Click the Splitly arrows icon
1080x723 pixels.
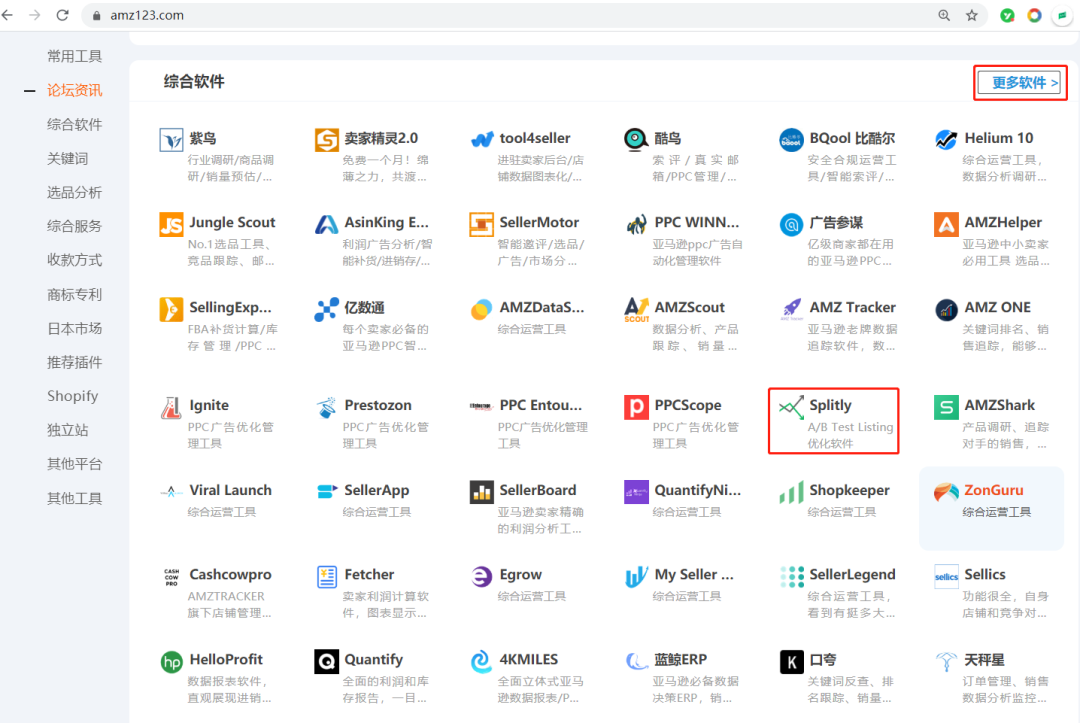point(791,408)
